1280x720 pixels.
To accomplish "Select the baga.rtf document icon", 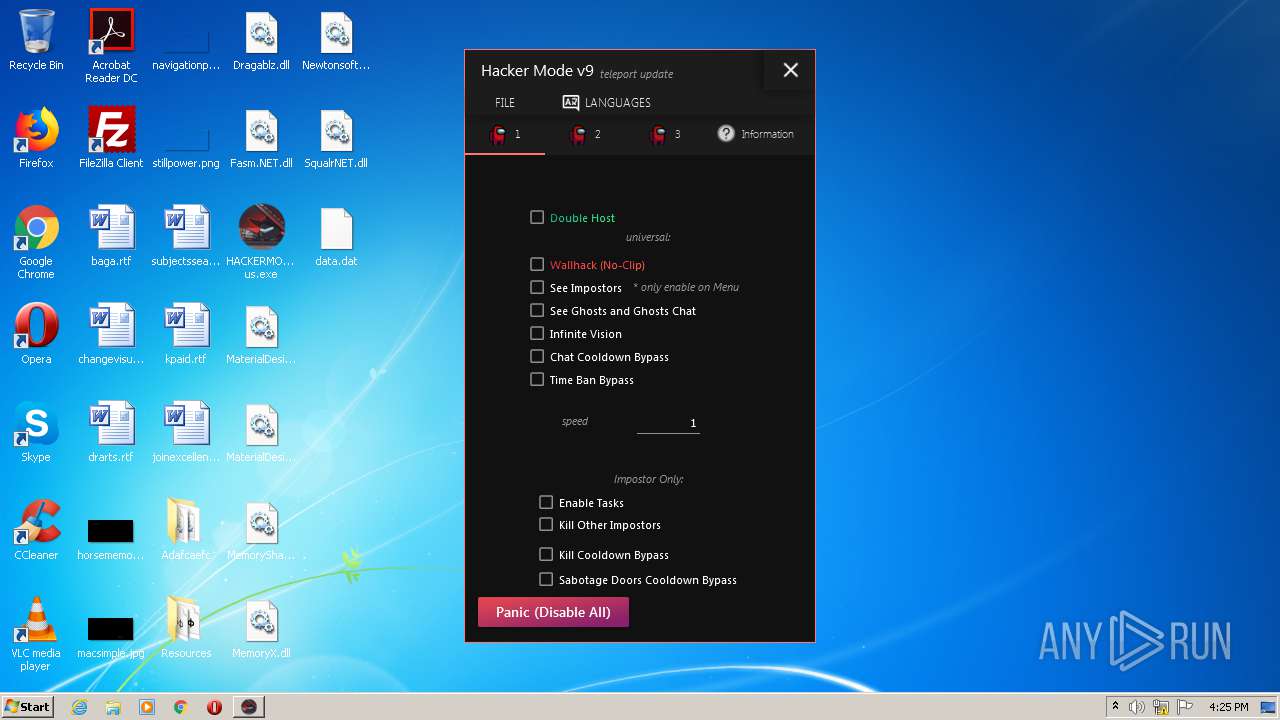I will tap(111, 236).
